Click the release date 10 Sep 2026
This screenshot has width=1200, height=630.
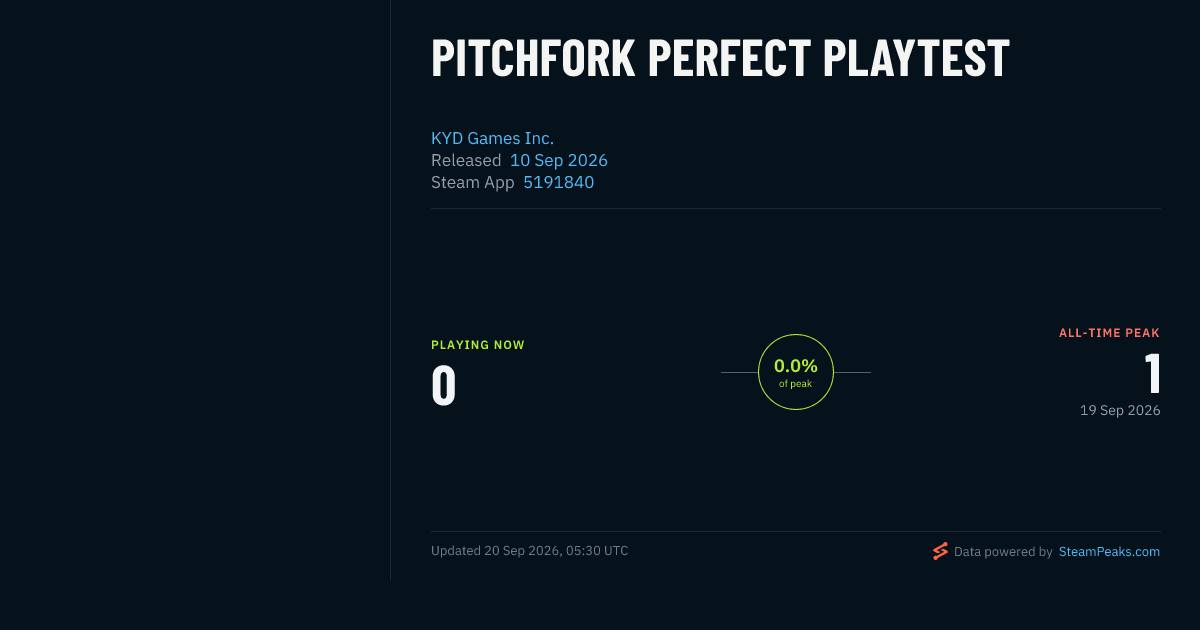tap(559, 160)
